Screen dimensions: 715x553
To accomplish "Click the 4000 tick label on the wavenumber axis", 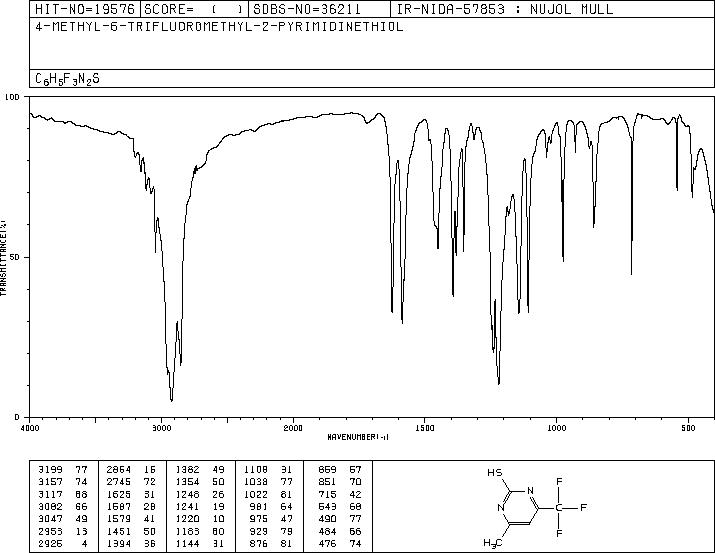I will [x=30, y=428].
